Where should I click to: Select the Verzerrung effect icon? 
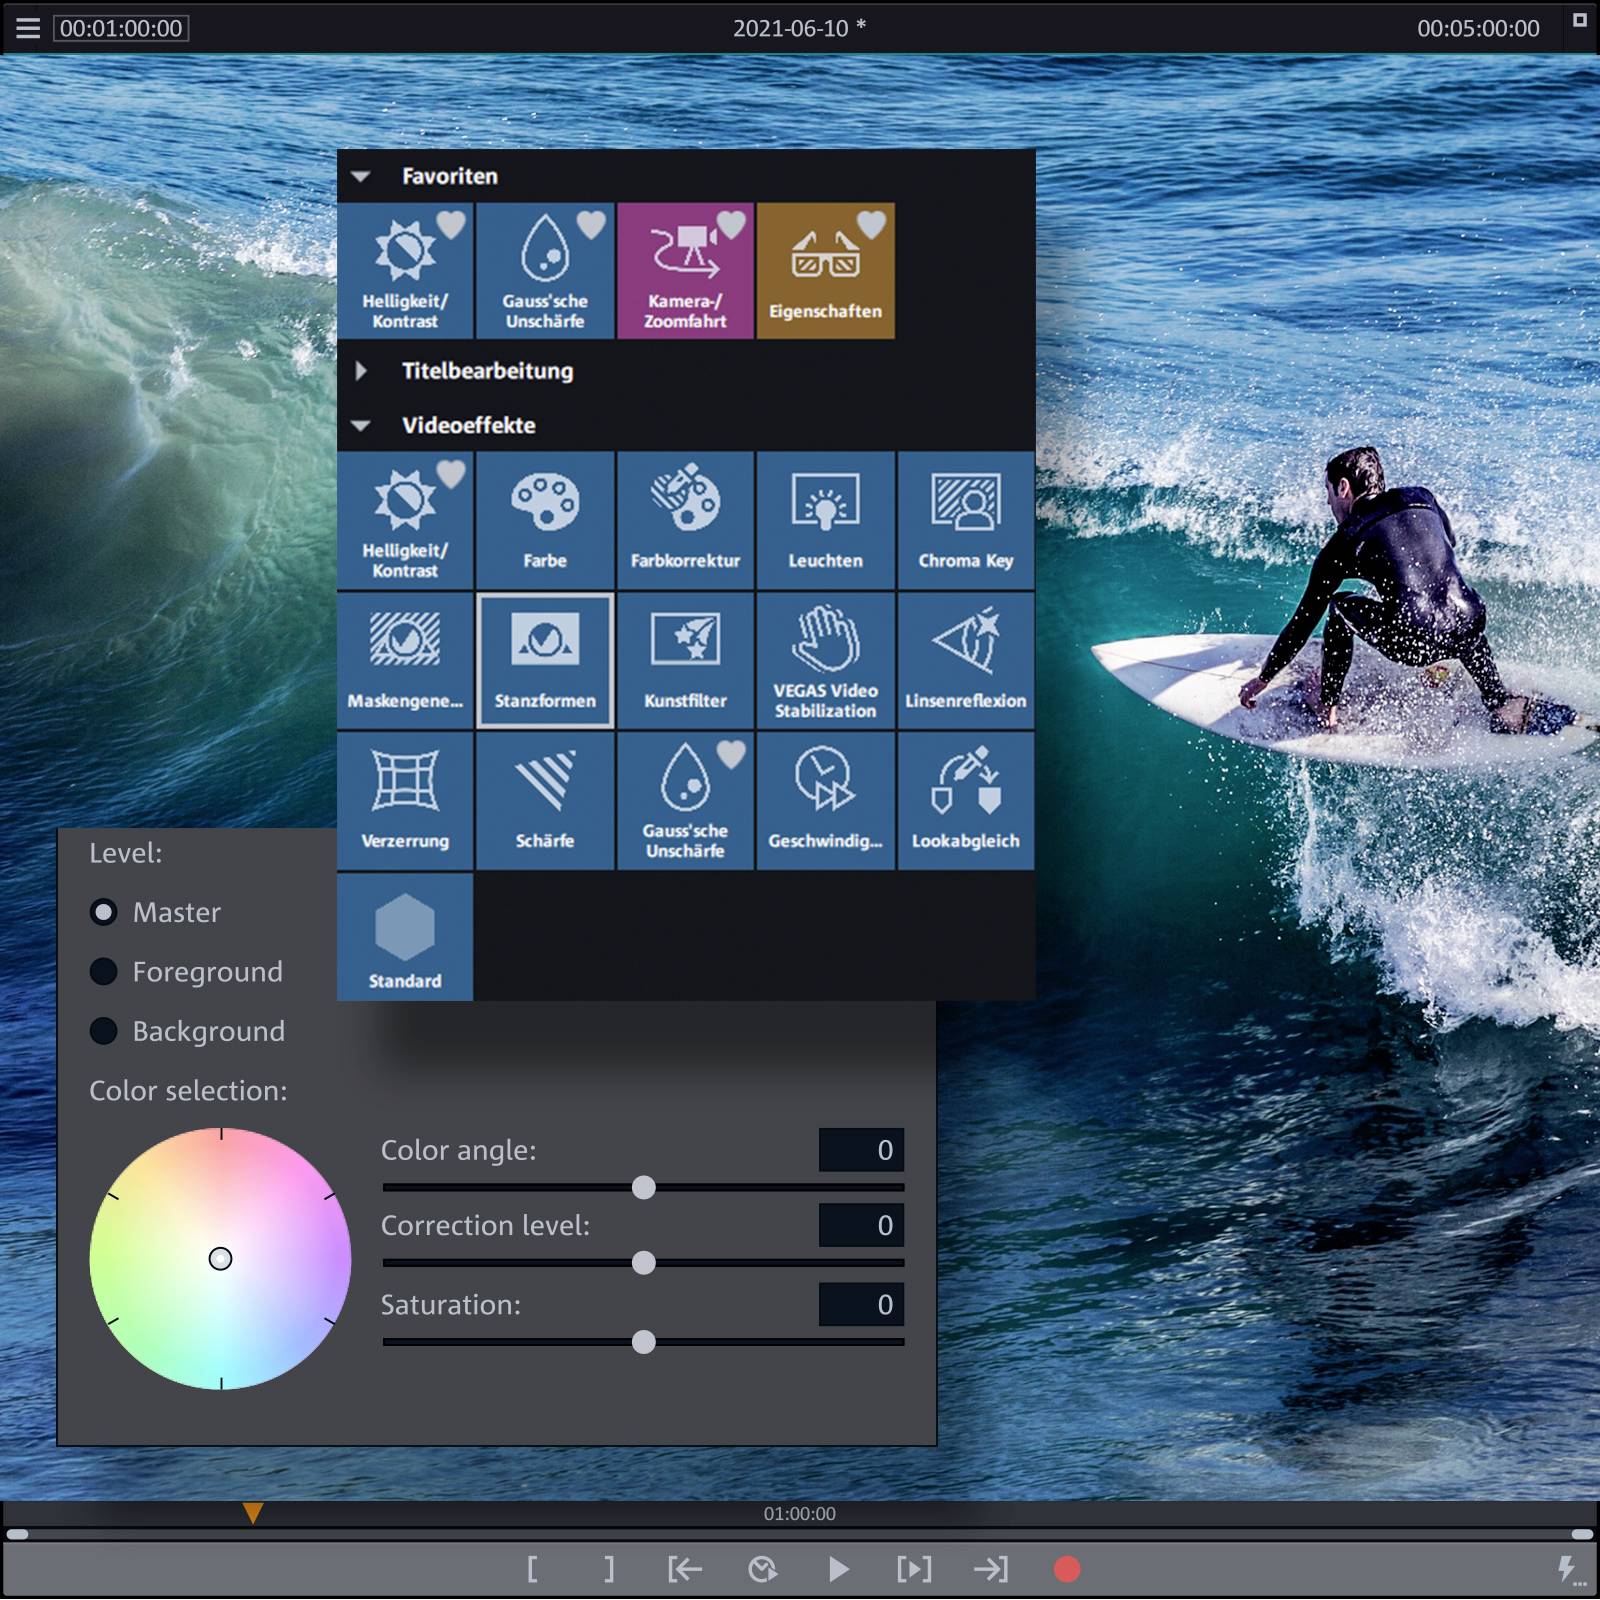click(x=404, y=798)
